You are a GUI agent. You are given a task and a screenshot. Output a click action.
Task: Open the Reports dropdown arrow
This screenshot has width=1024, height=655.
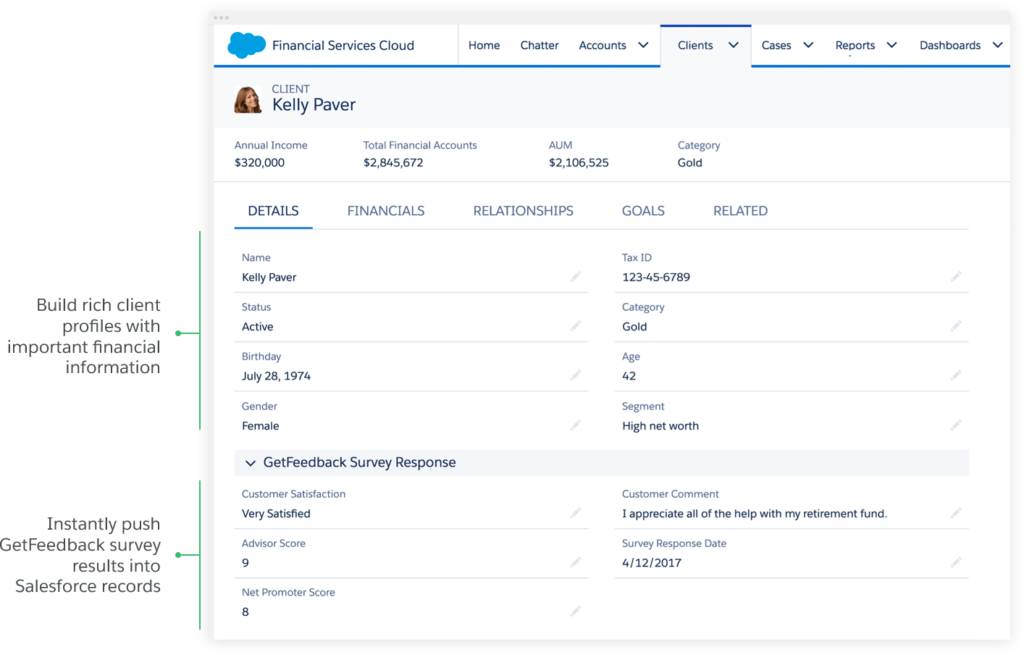tap(891, 45)
